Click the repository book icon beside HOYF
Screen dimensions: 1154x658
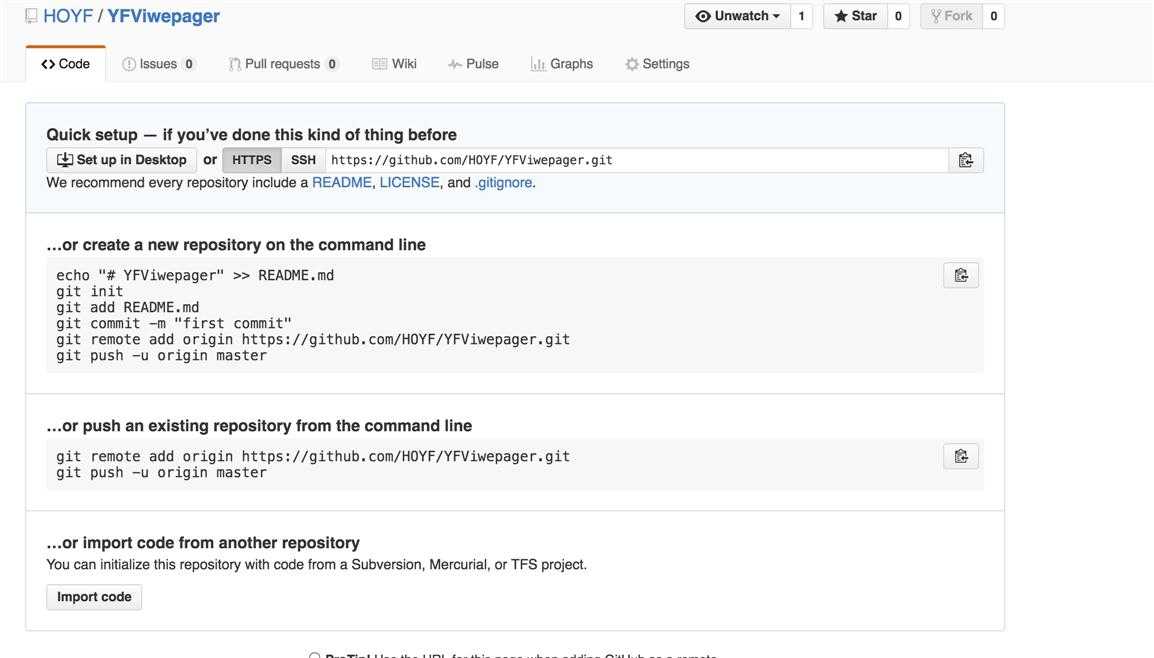point(31,16)
